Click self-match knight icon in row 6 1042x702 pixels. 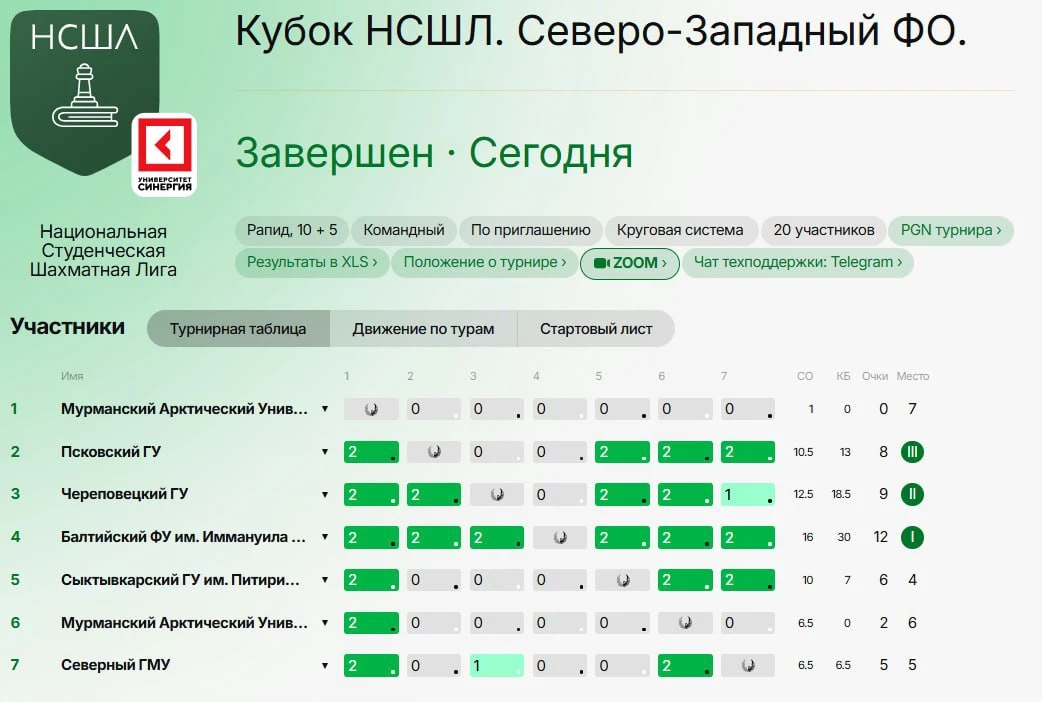[685, 623]
